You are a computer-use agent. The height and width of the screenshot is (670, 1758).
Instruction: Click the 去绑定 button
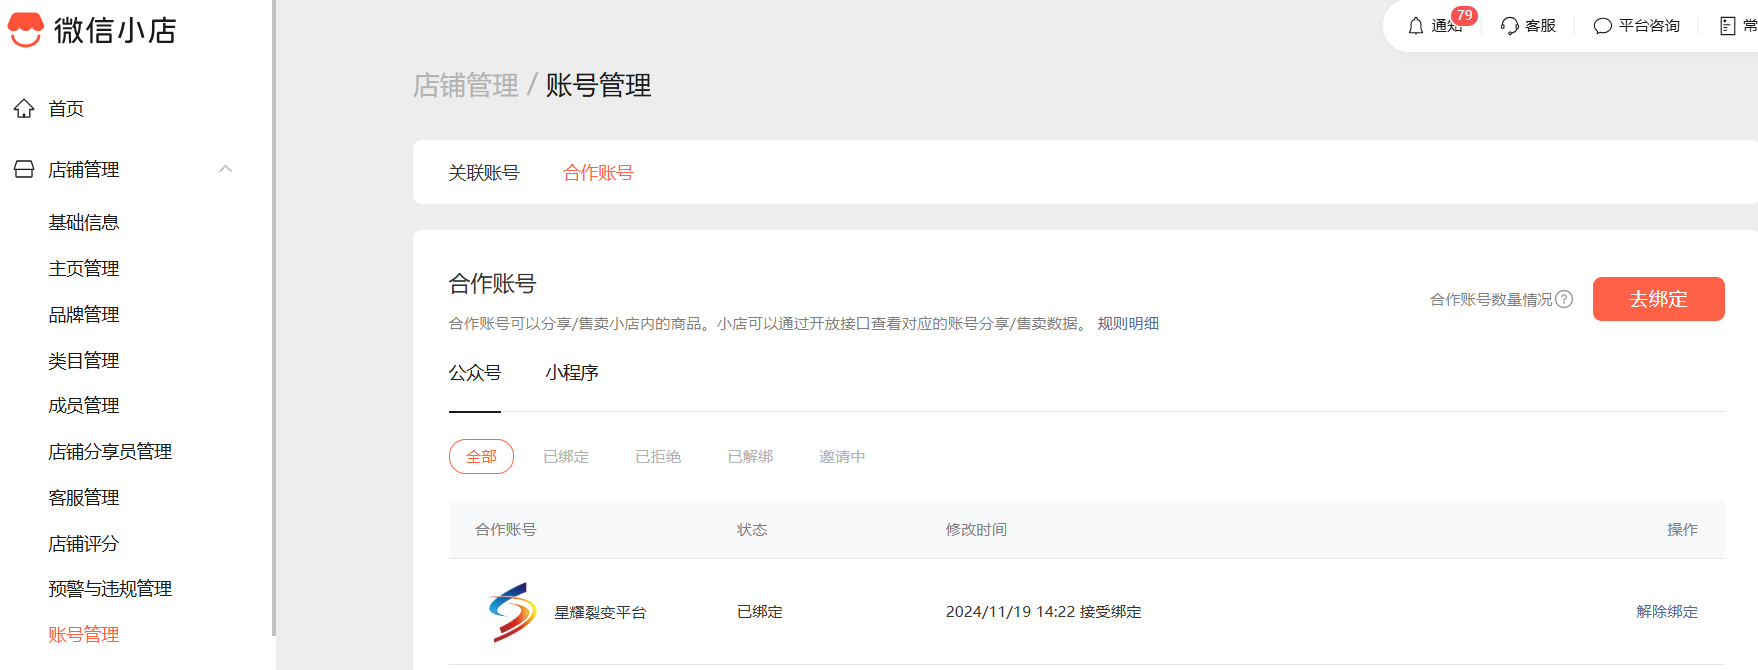point(1658,299)
